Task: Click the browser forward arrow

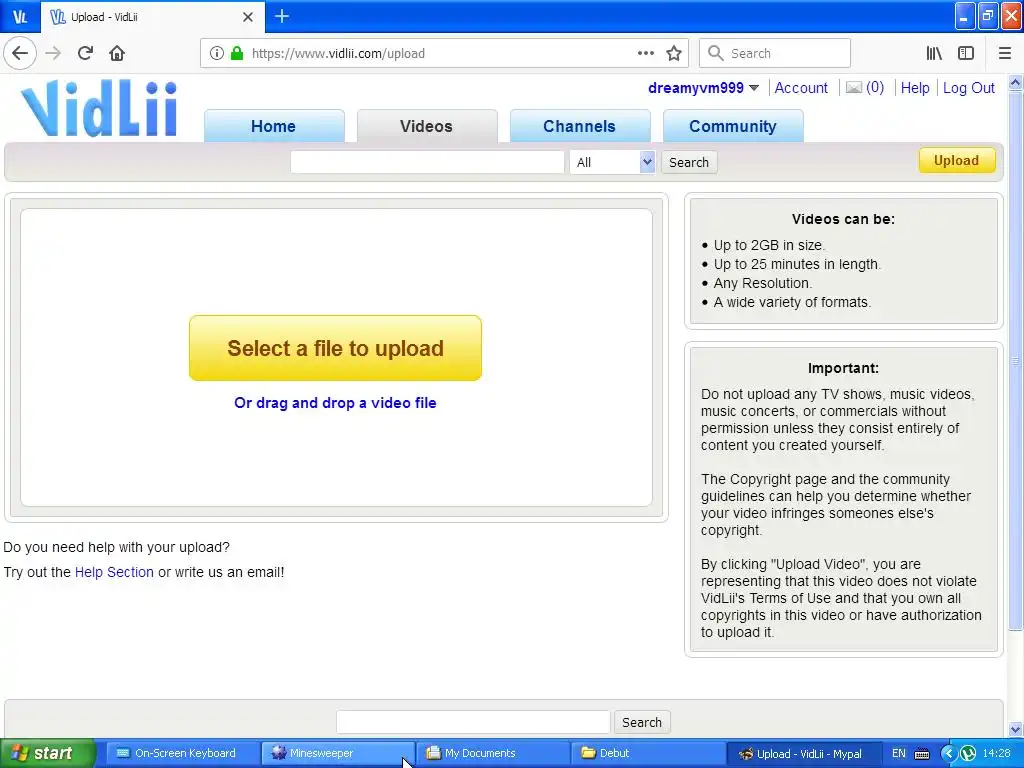Action: (53, 53)
